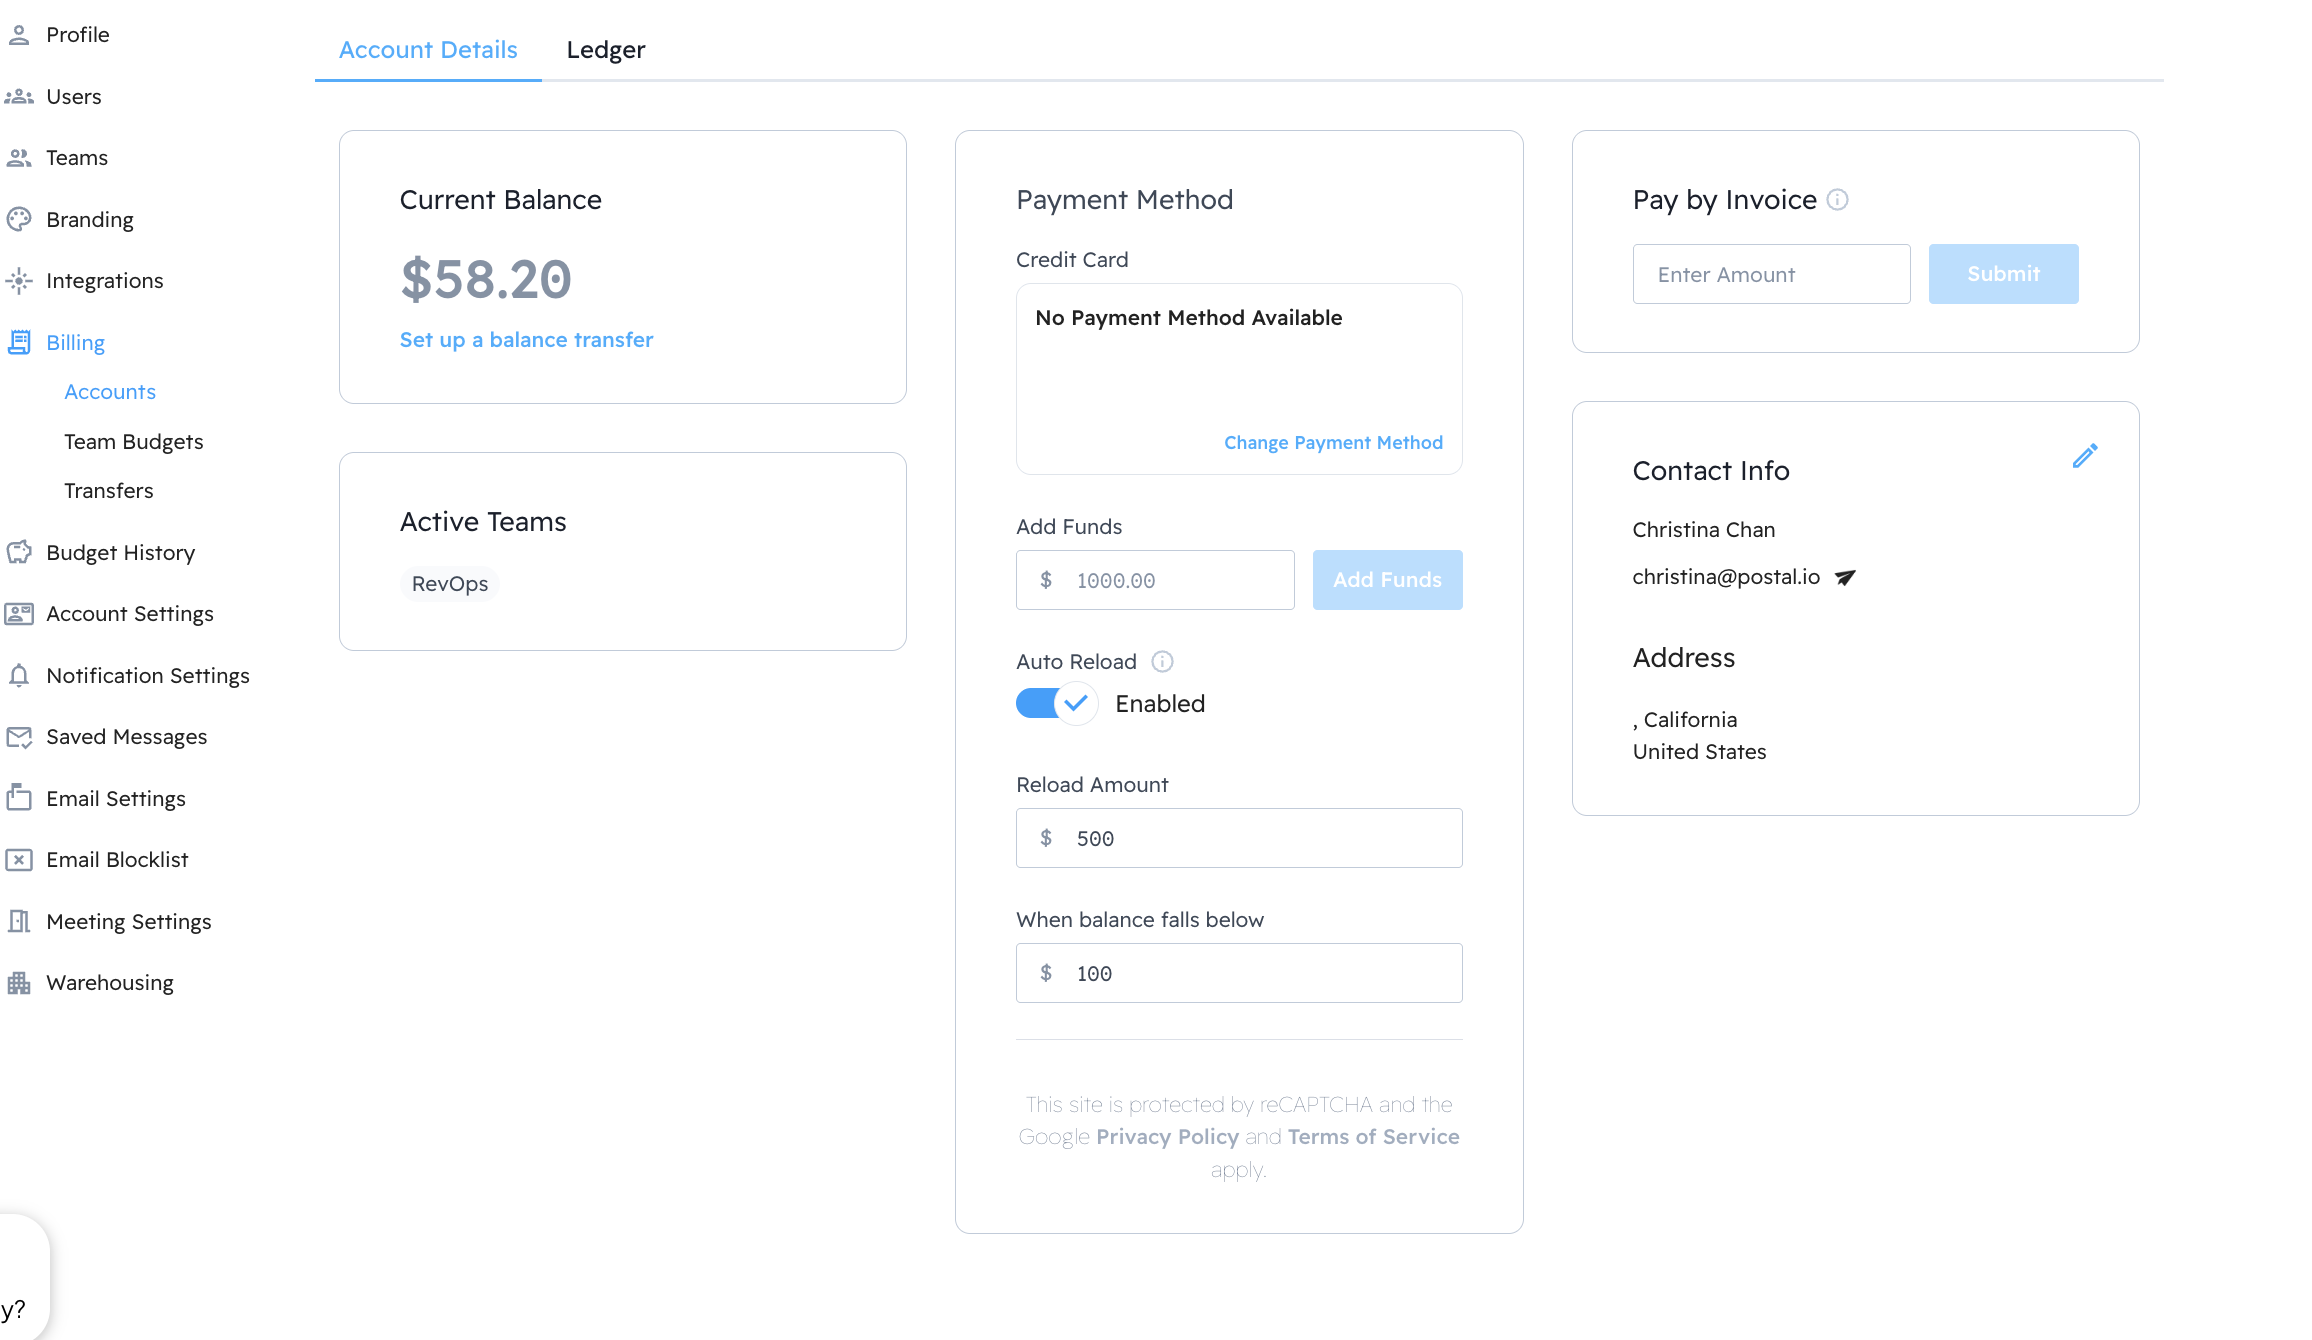Click the pencil edit icon in Contact Info
2312x1340 pixels.
click(2084, 457)
